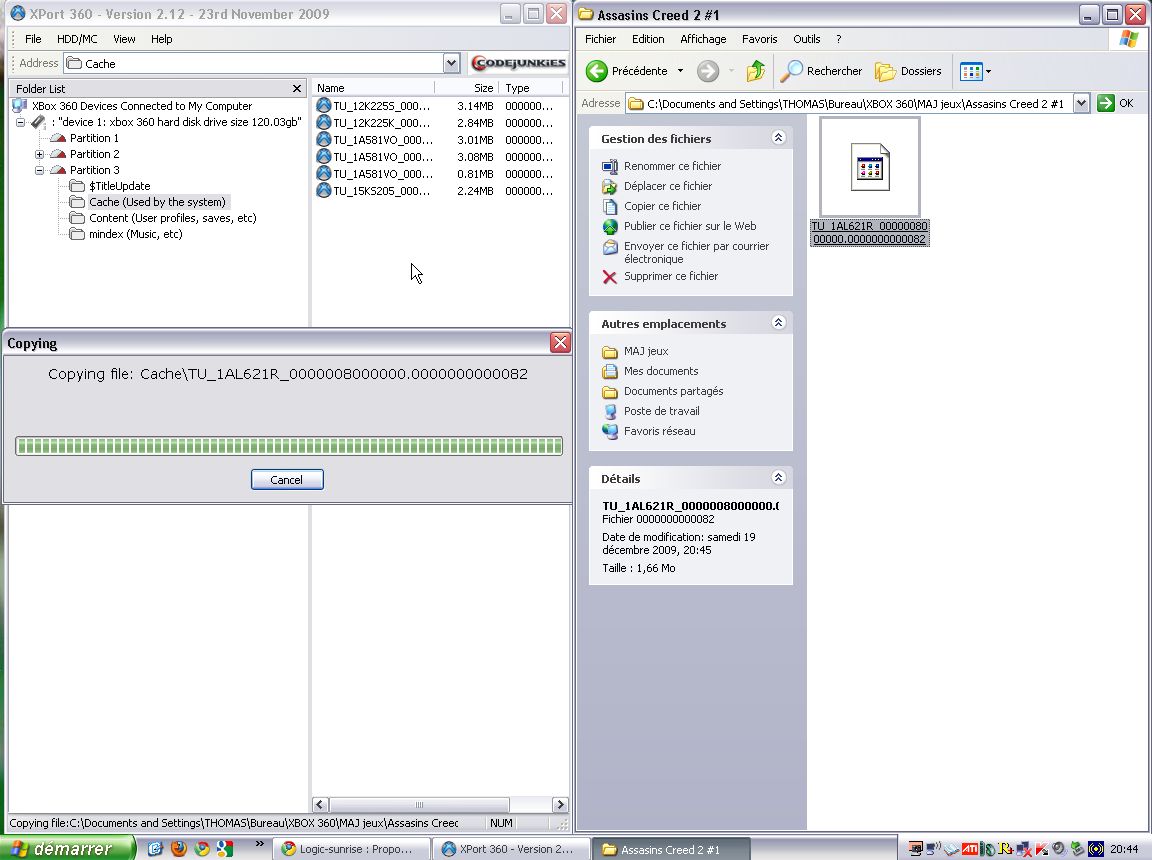This screenshot has height=860, width=1152.
Task: Click Déplacer ce fichier
Action: [x=668, y=186]
